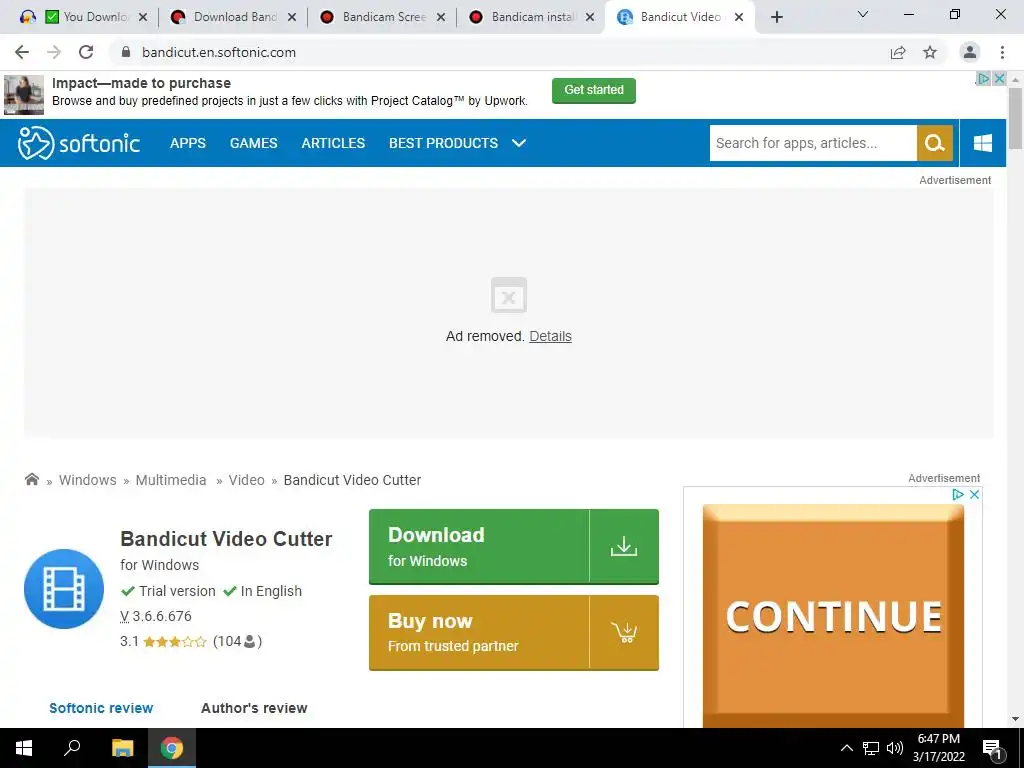Click AdChoices icon on CONTINUE ad
The width and height of the screenshot is (1024, 768).
(958, 494)
